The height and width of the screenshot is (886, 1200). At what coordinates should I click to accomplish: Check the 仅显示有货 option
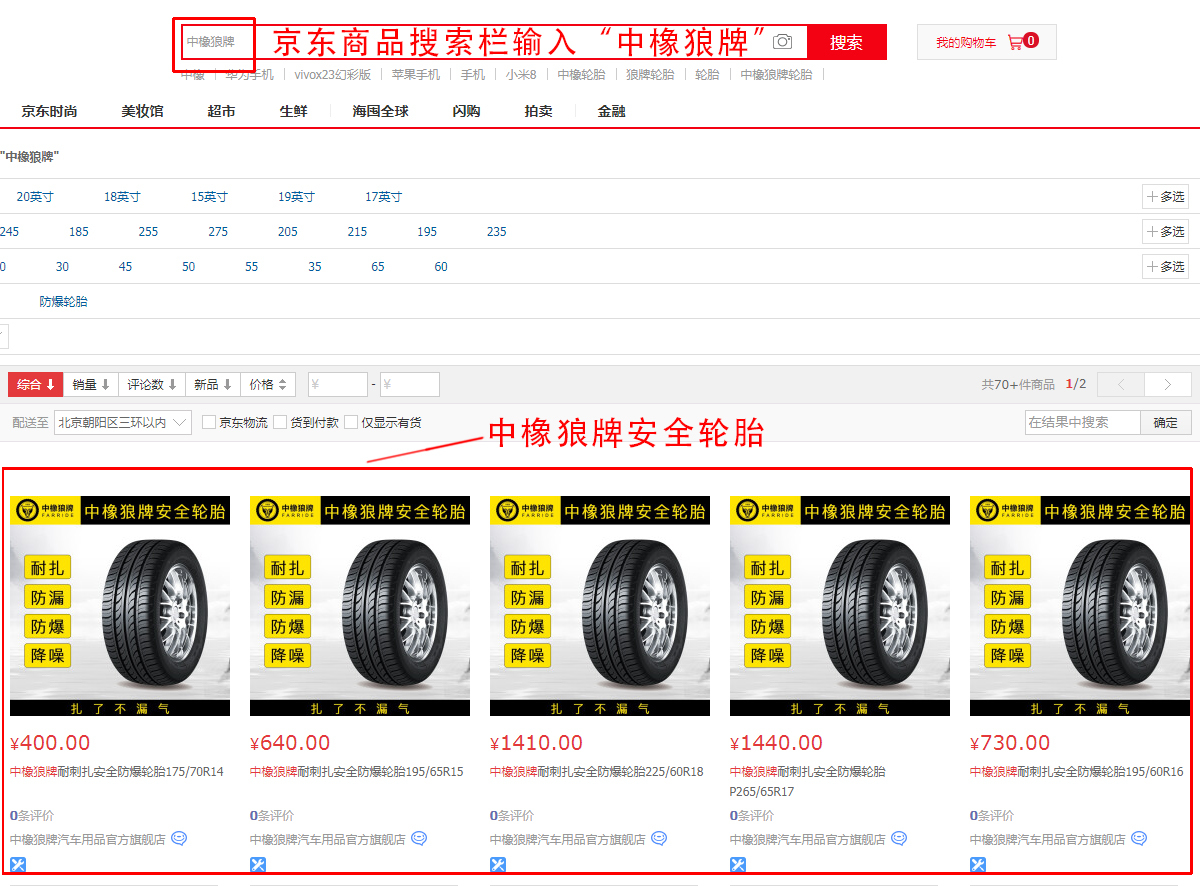pyautogui.click(x=351, y=422)
